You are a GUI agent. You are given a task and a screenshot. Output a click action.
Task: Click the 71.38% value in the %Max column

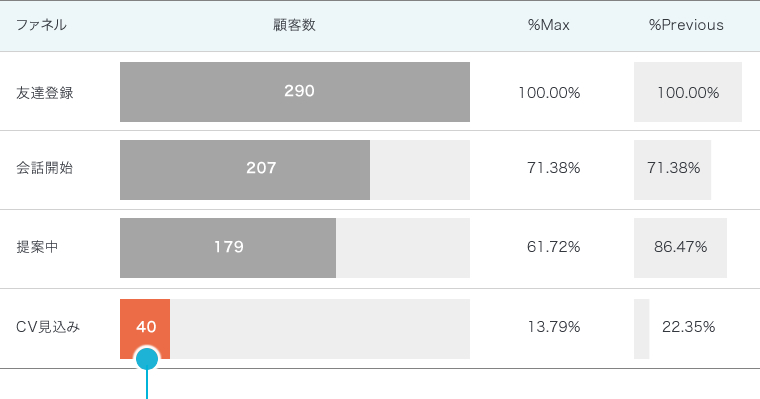point(554,168)
